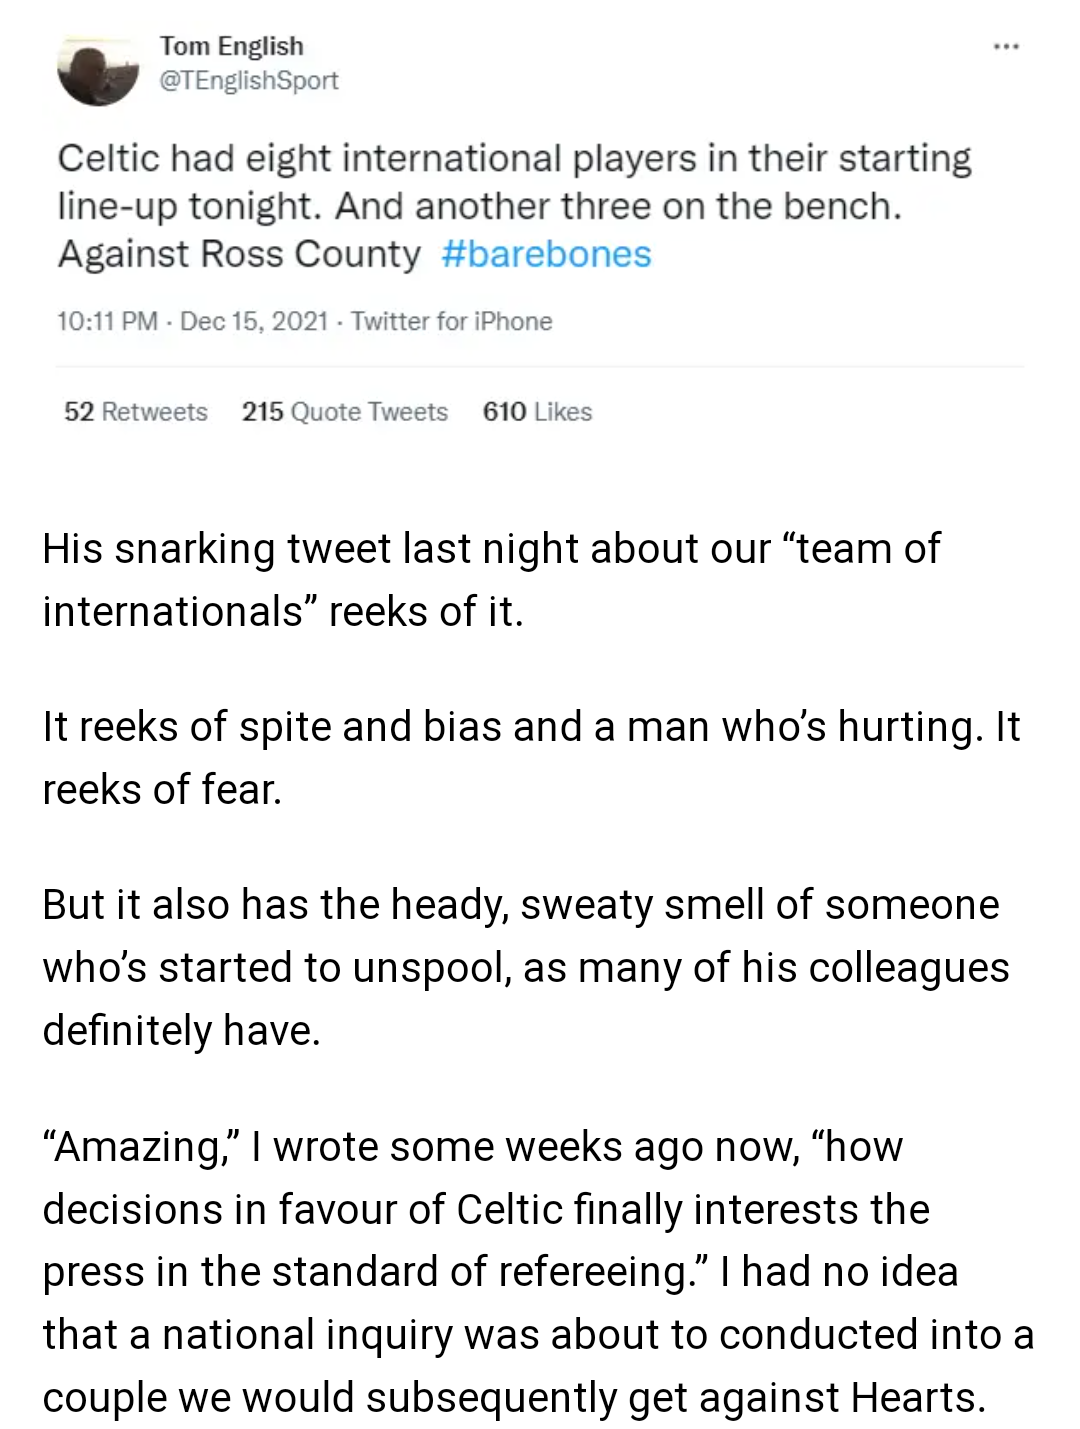Click the paragraph starting 'His snarking tweet'
This screenshot has height=1429, width=1080.
(x=491, y=580)
